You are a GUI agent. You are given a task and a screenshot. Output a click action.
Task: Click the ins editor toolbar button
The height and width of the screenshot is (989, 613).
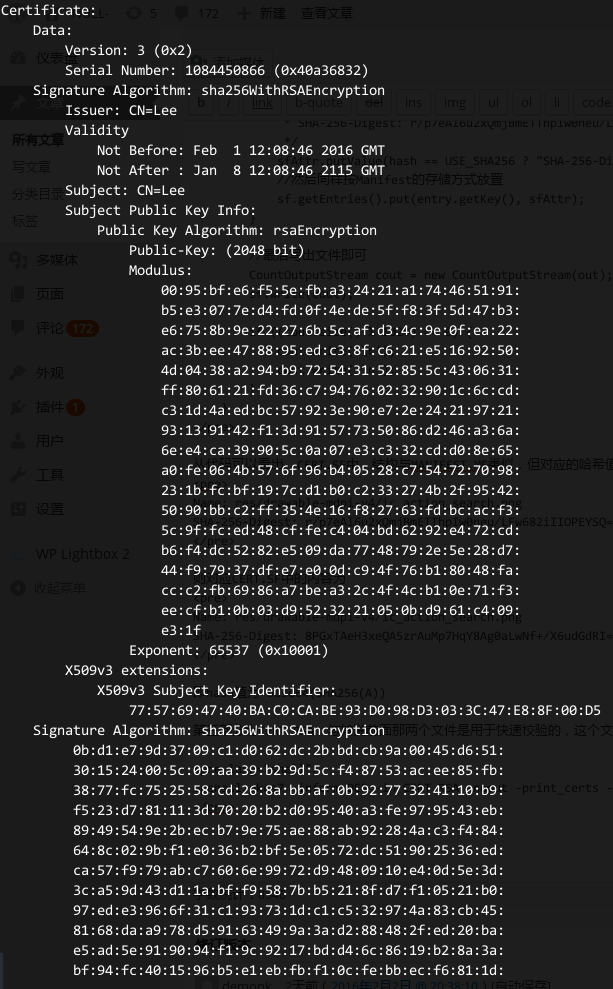click(414, 102)
